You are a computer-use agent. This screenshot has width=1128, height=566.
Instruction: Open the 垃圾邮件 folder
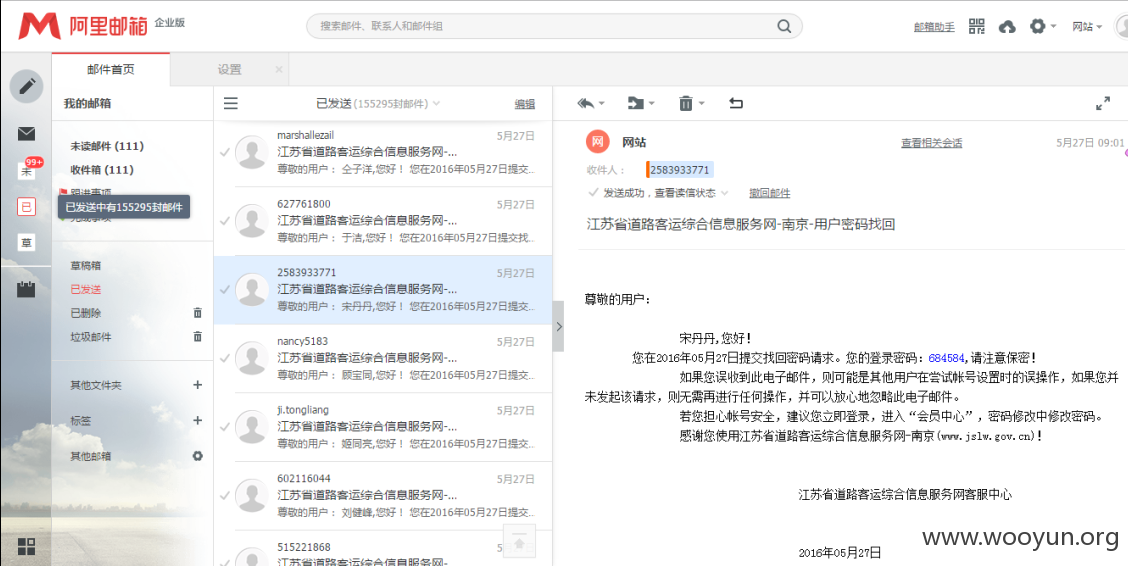91,337
